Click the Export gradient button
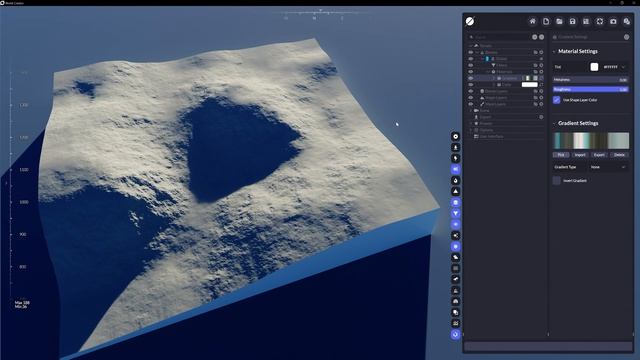640x360 pixels. 599,155
